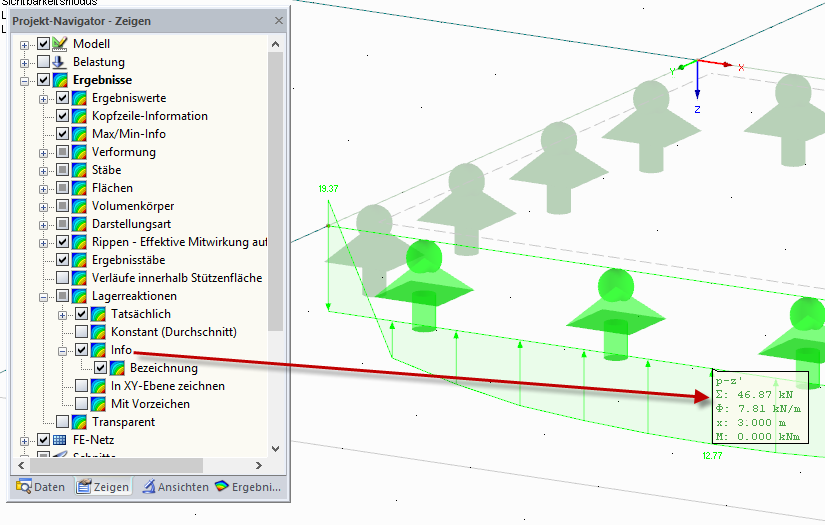This screenshot has height=525, width=825.
Task: Click the Rippen effektive Mitwirkung icon
Action: [79, 242]
